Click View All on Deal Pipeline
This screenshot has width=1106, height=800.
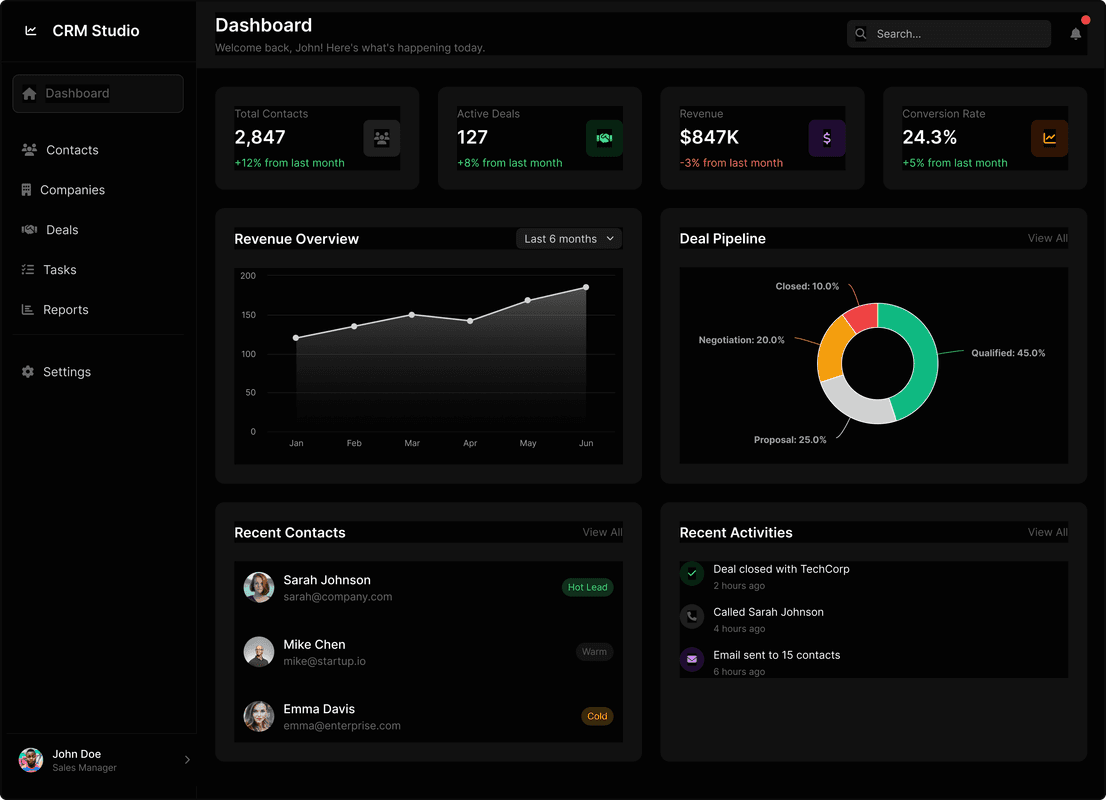click(x=1047, y=238)
